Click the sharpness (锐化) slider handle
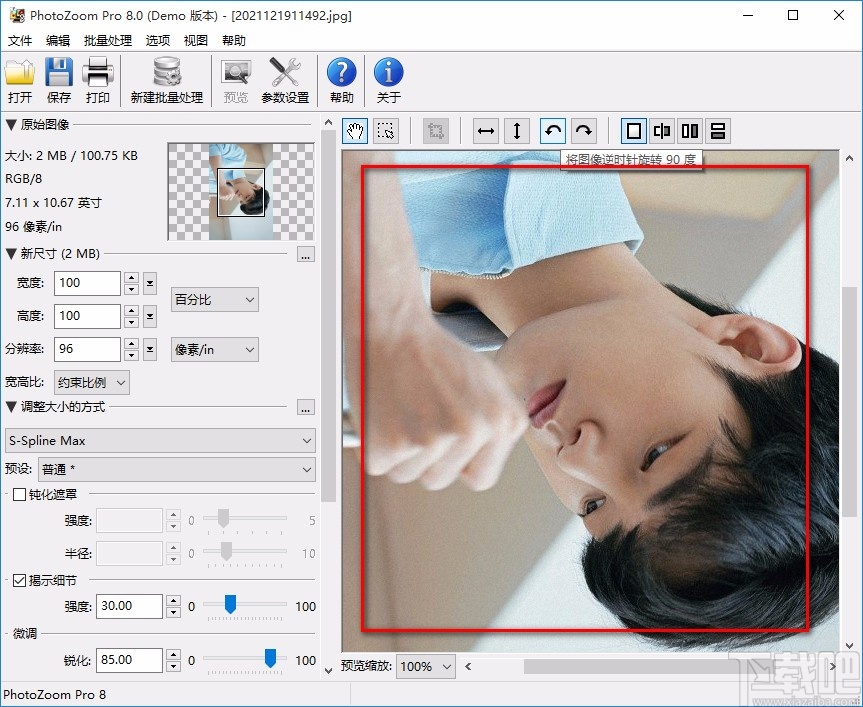 [x=270, y=657]
